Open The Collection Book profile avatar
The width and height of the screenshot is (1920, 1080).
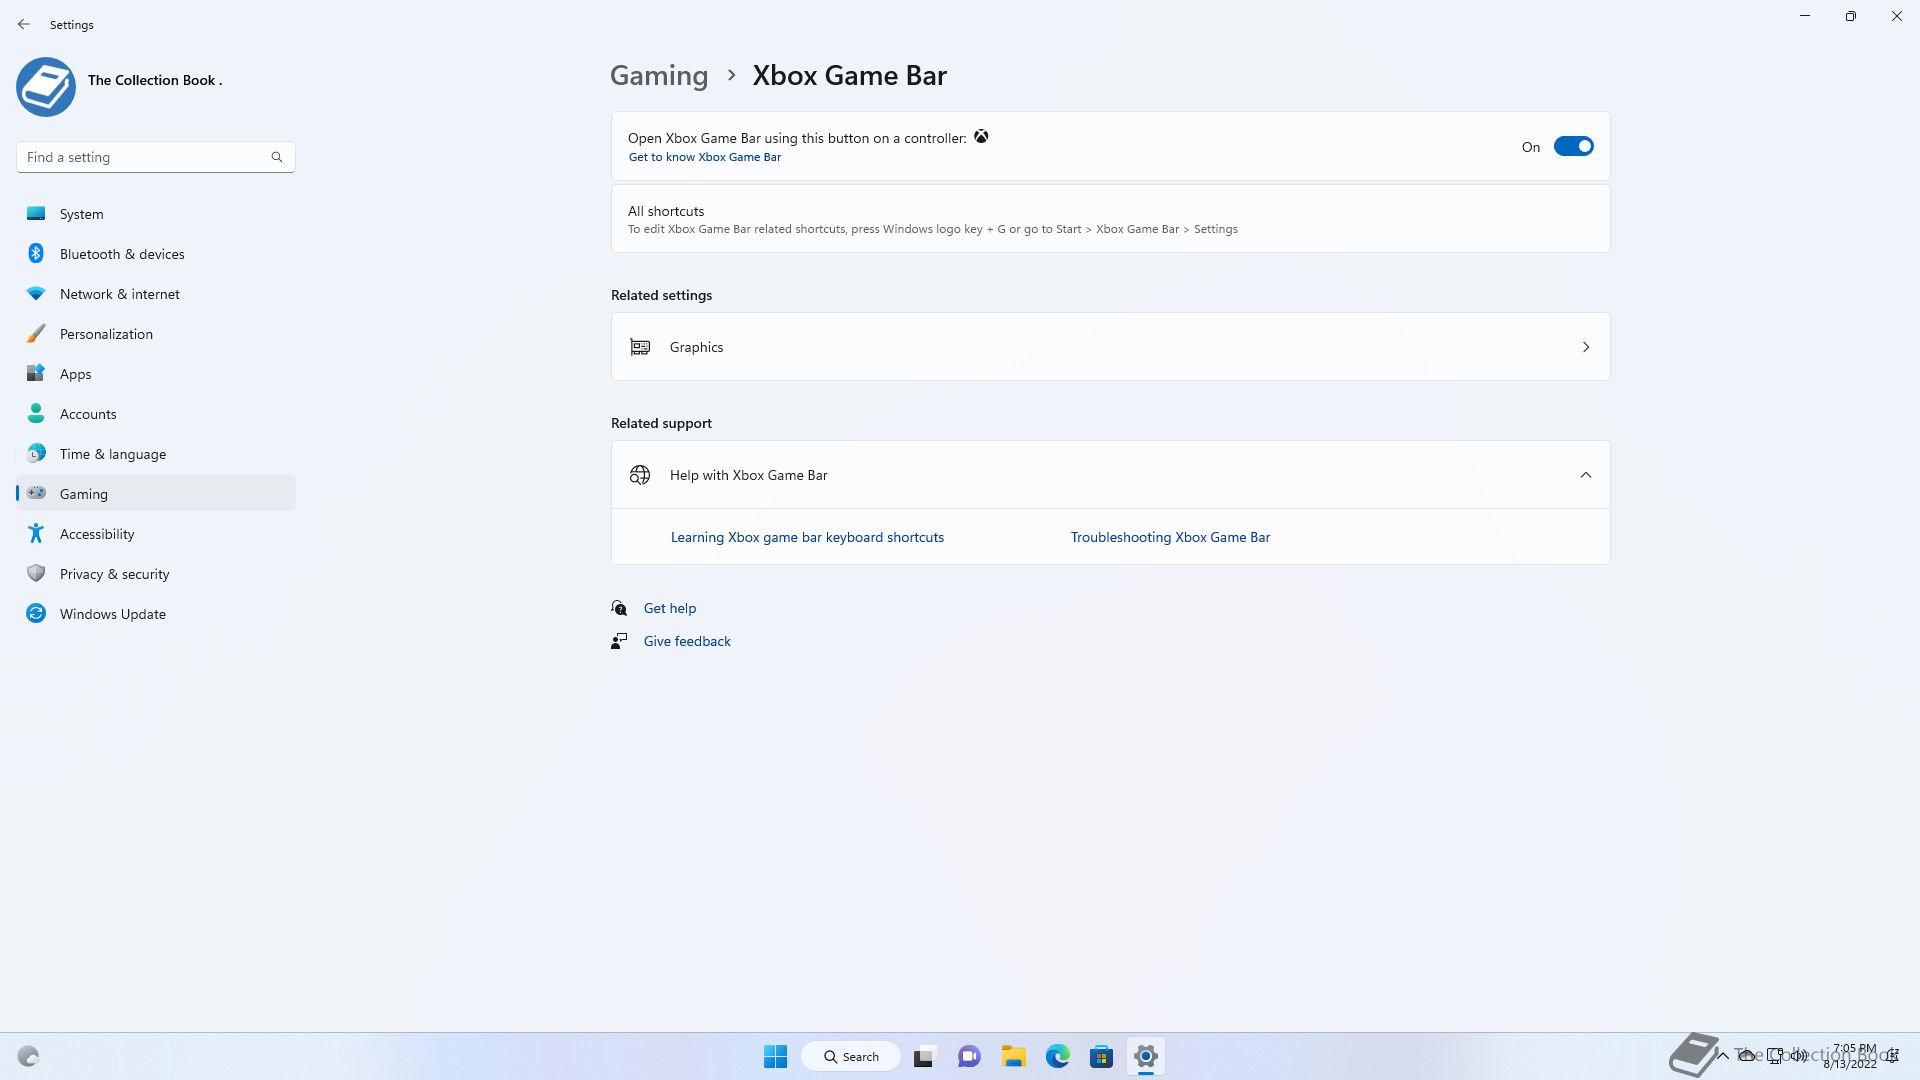click(x=46, y=87)
